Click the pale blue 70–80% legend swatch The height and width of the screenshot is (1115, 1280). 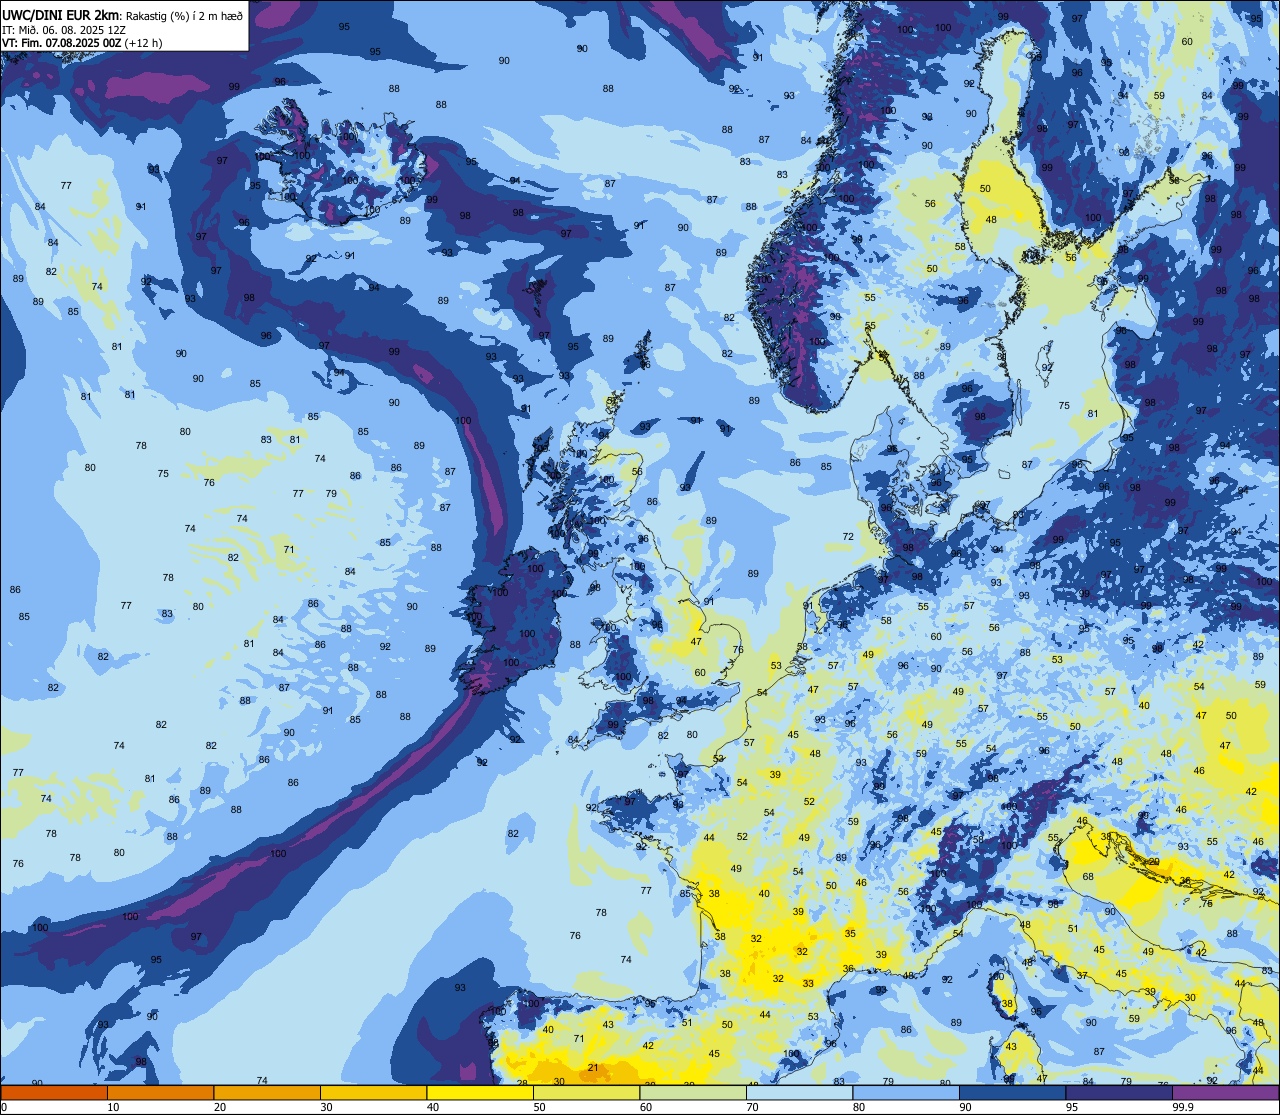tap(799, 1092)
